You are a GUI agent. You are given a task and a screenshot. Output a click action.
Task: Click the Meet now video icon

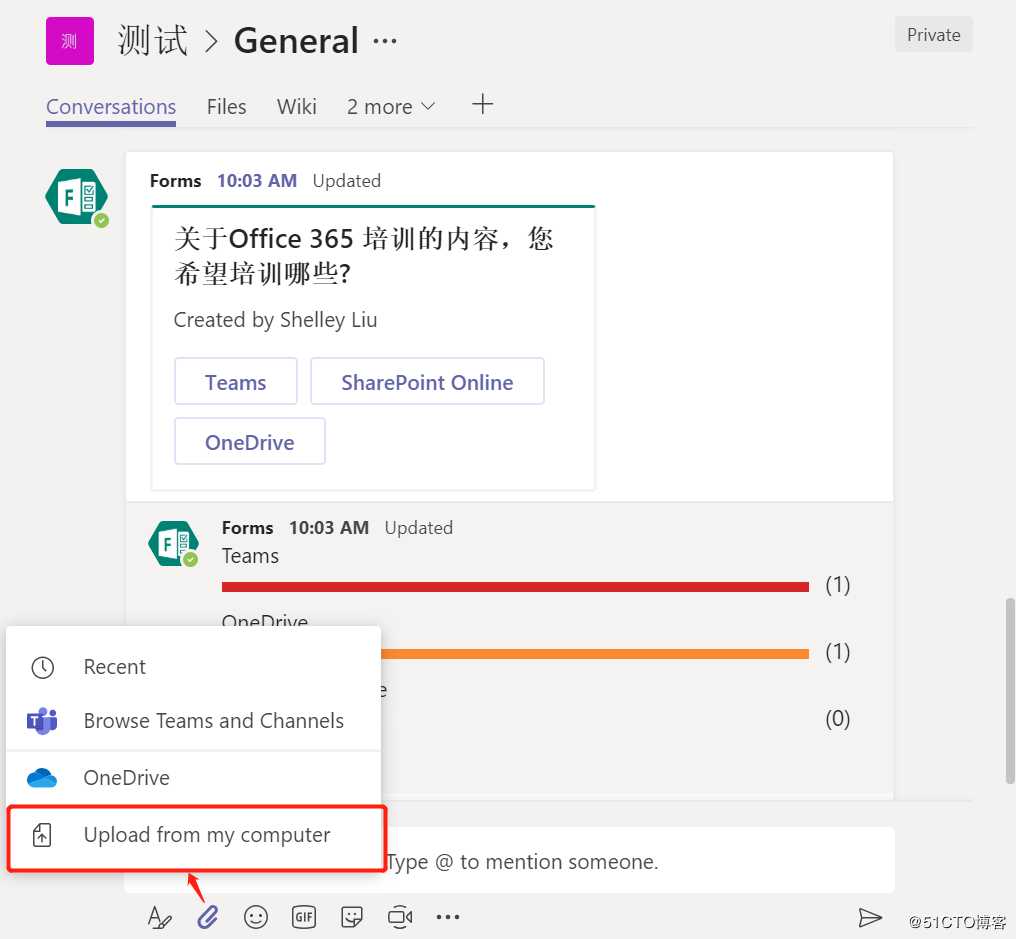click(400, 917)
